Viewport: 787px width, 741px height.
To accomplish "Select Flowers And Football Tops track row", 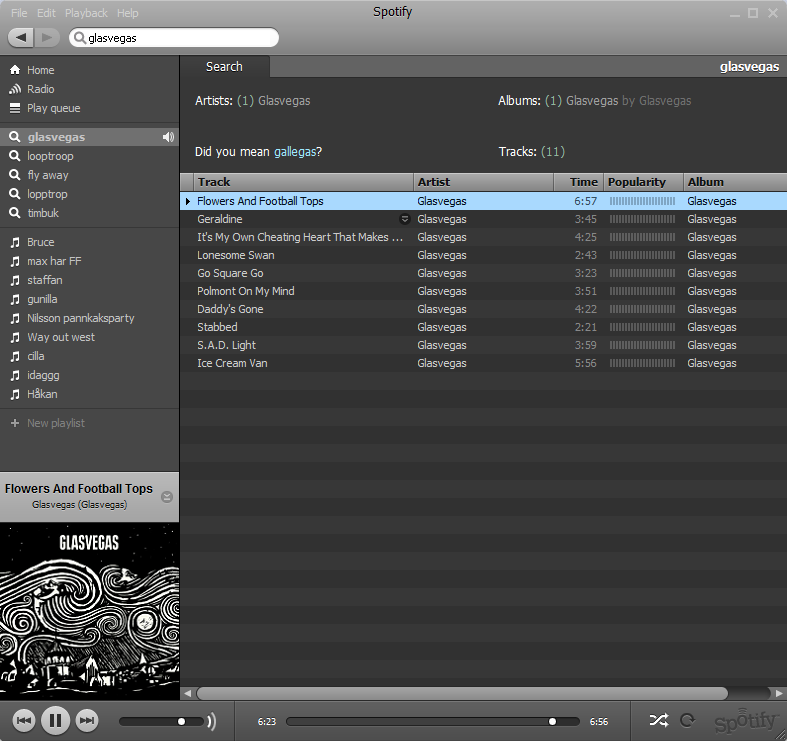I will pyautogui.click(x=483, y=201).
